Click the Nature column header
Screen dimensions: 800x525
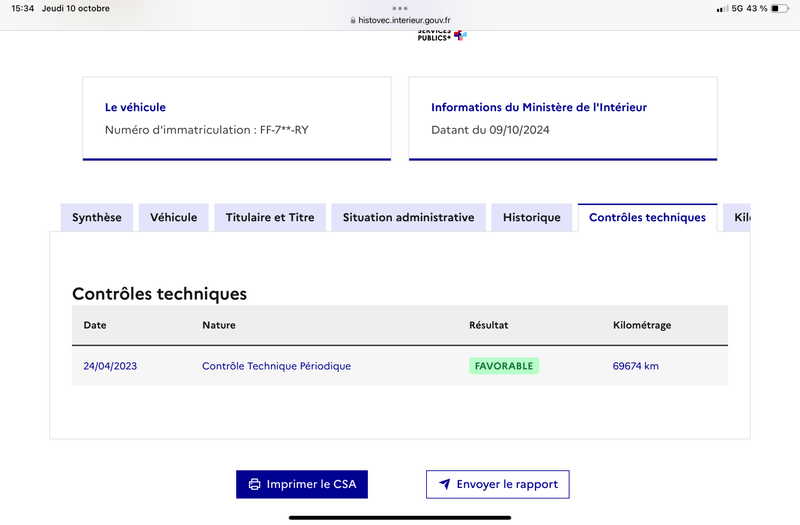click(x=219, y=325)
